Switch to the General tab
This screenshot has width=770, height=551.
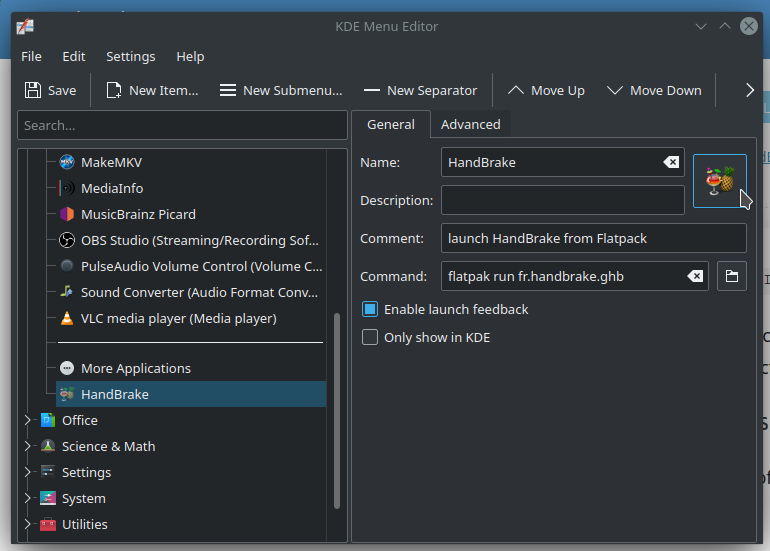(x=391, y=124)
